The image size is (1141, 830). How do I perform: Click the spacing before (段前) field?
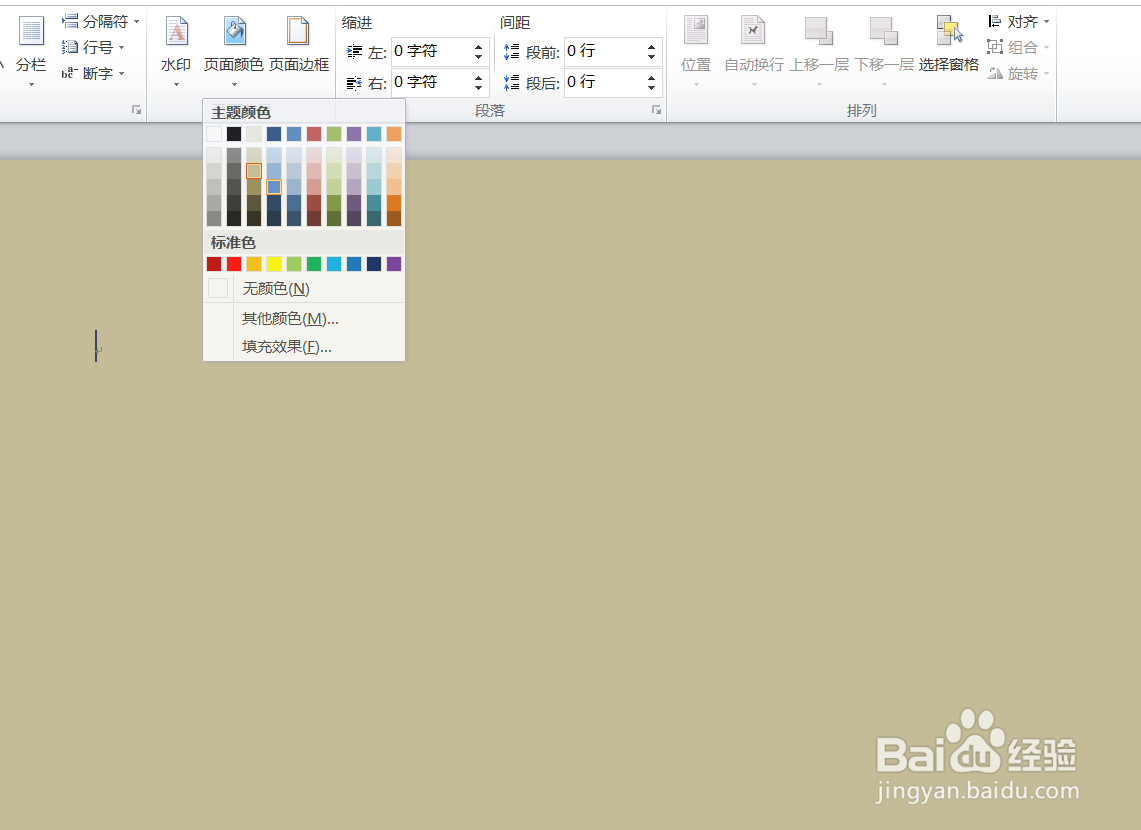pyautogui.click(x=604, y=52)
